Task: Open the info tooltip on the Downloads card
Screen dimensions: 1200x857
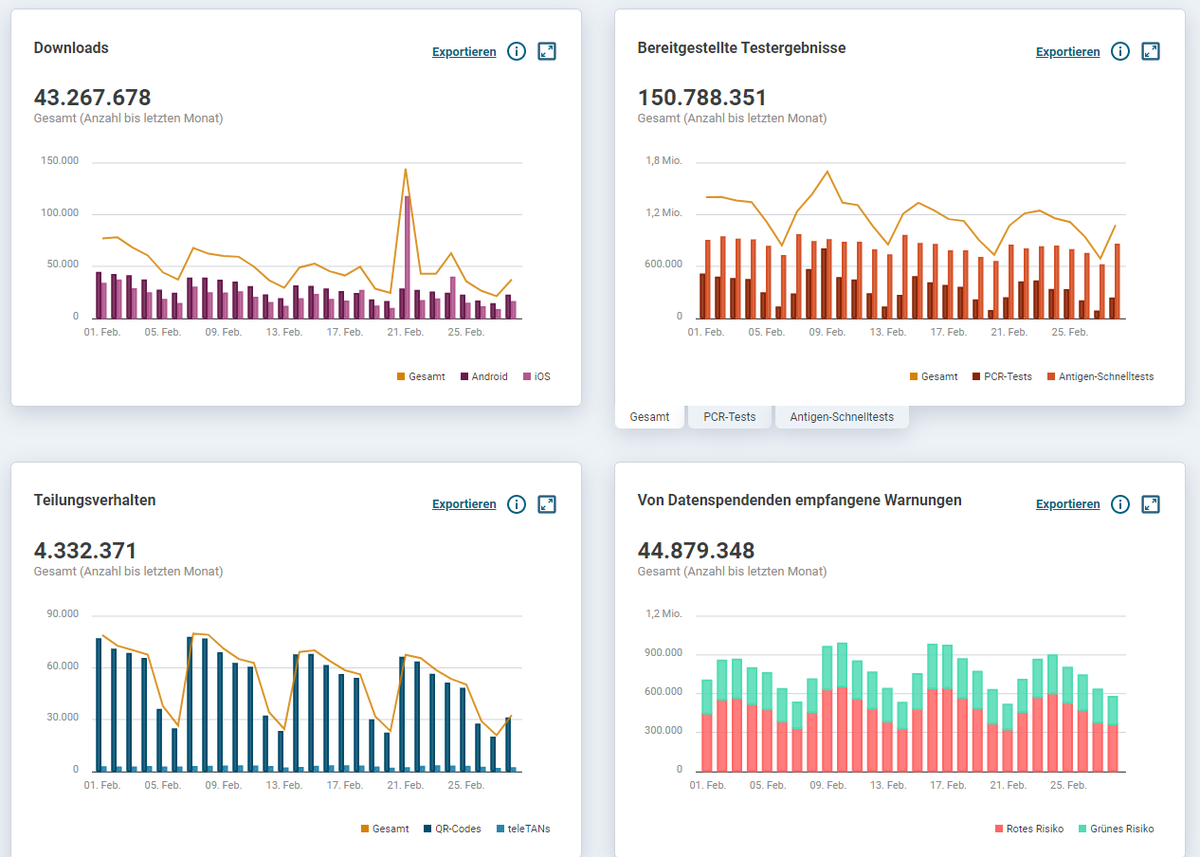Action: coord(516,51)
